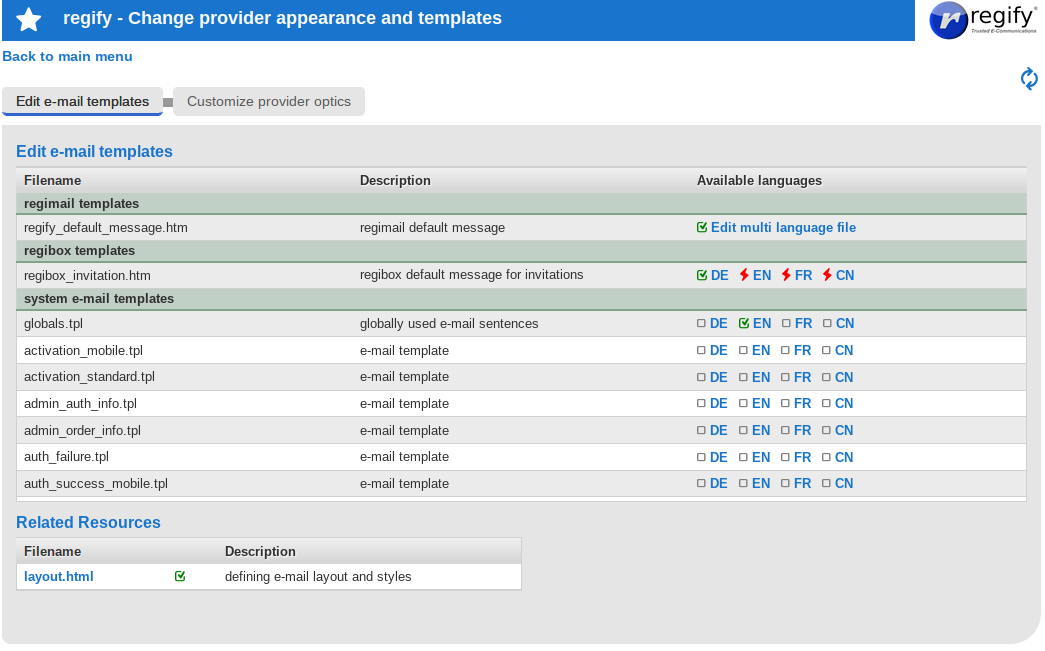Click regibox_invitation.htm filename
The image size is (1045, 651).
click(x=87, y=275)
